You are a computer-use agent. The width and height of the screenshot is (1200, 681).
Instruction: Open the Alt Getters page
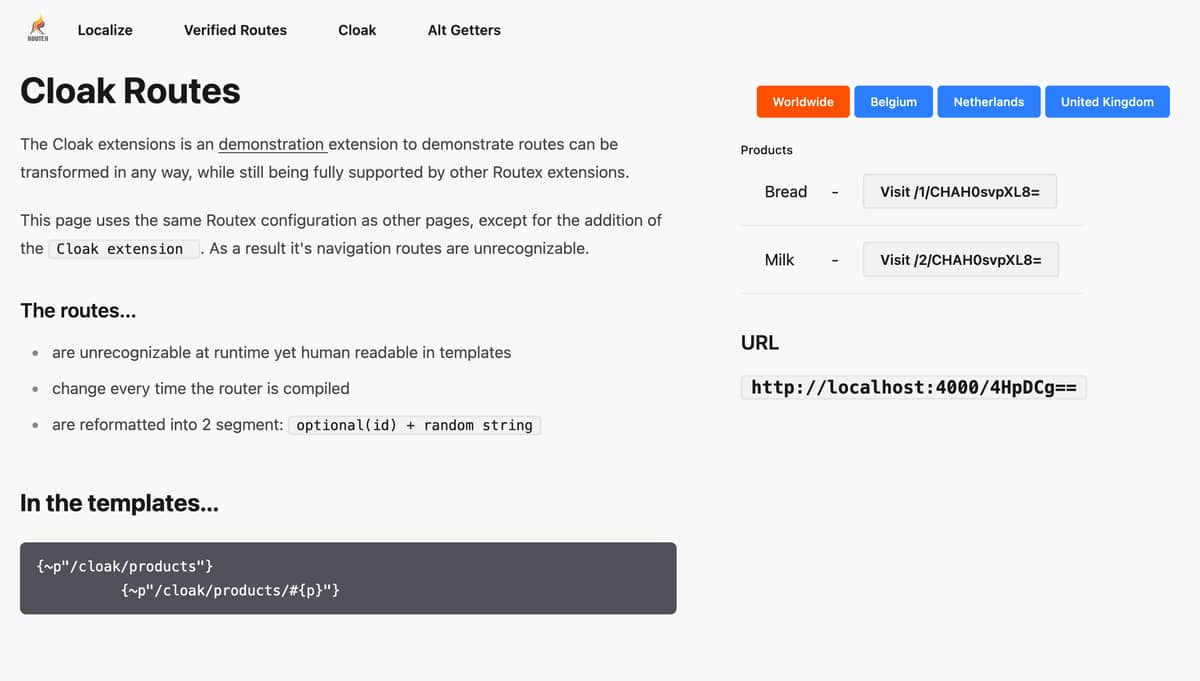pyautogui.click(x=464, y=30)
